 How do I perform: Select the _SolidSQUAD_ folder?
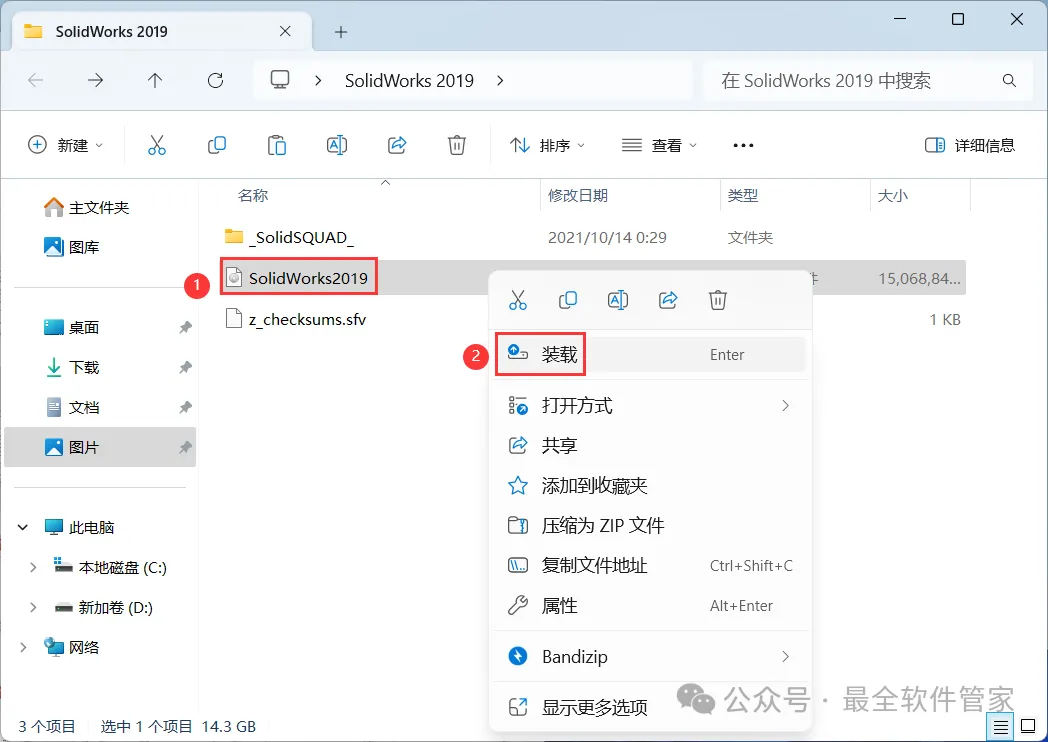[289, 237]
